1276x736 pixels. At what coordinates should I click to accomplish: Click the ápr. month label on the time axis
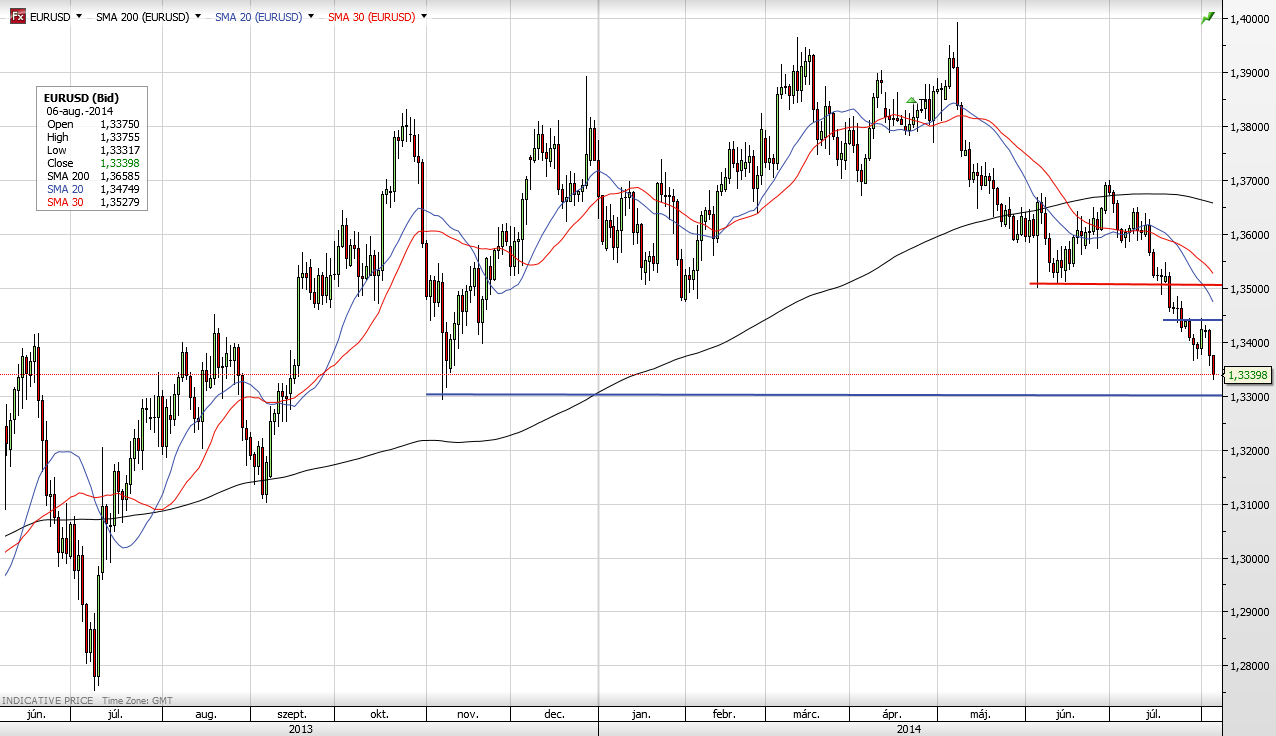[x=893, y=715]
